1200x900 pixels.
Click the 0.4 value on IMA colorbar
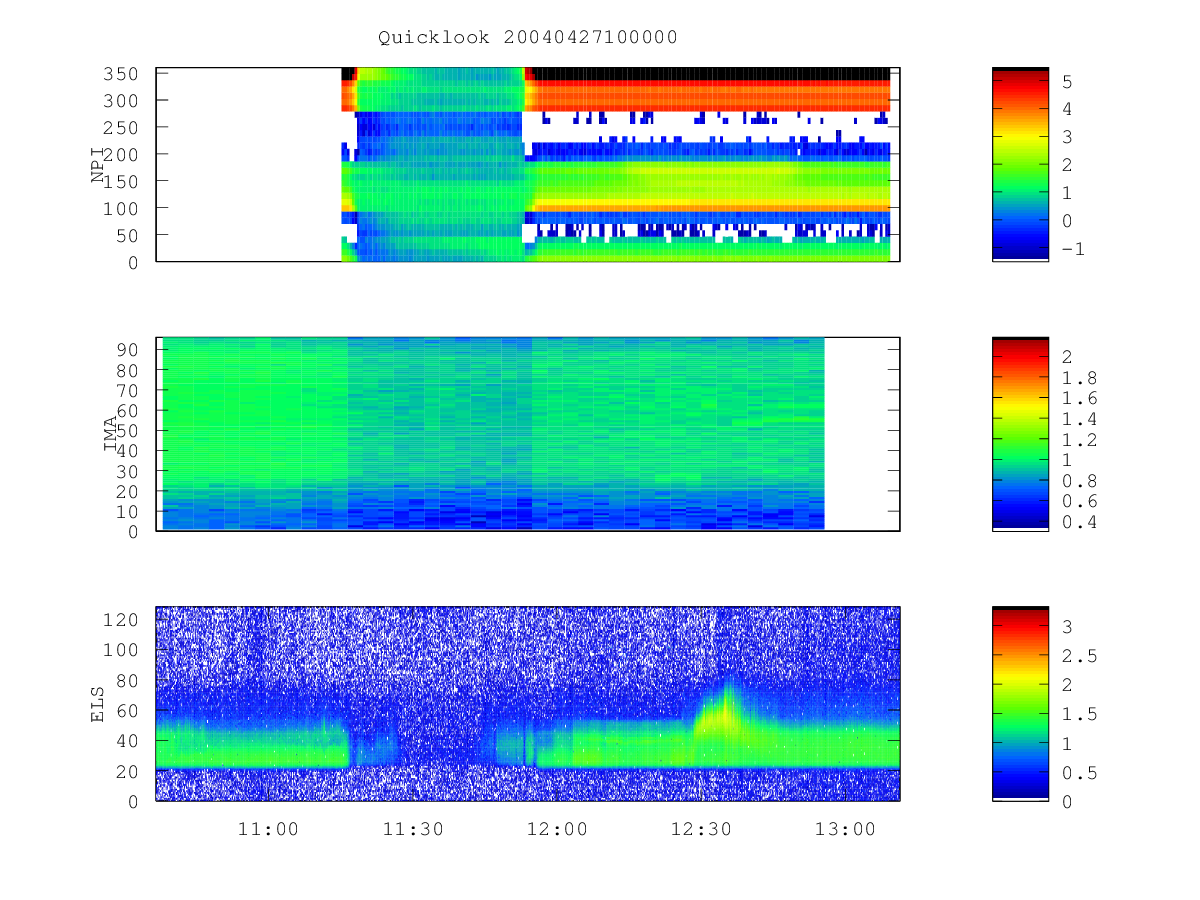coord(1078,522)
